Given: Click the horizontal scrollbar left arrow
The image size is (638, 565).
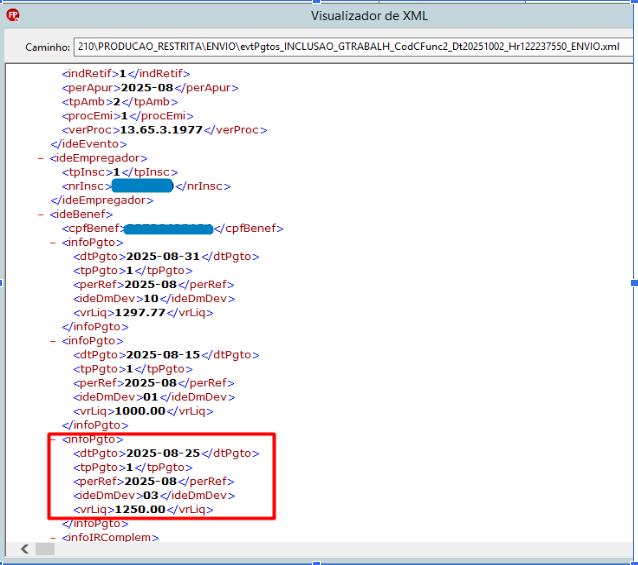Looking at the screenshot, I should click(25, 549).
